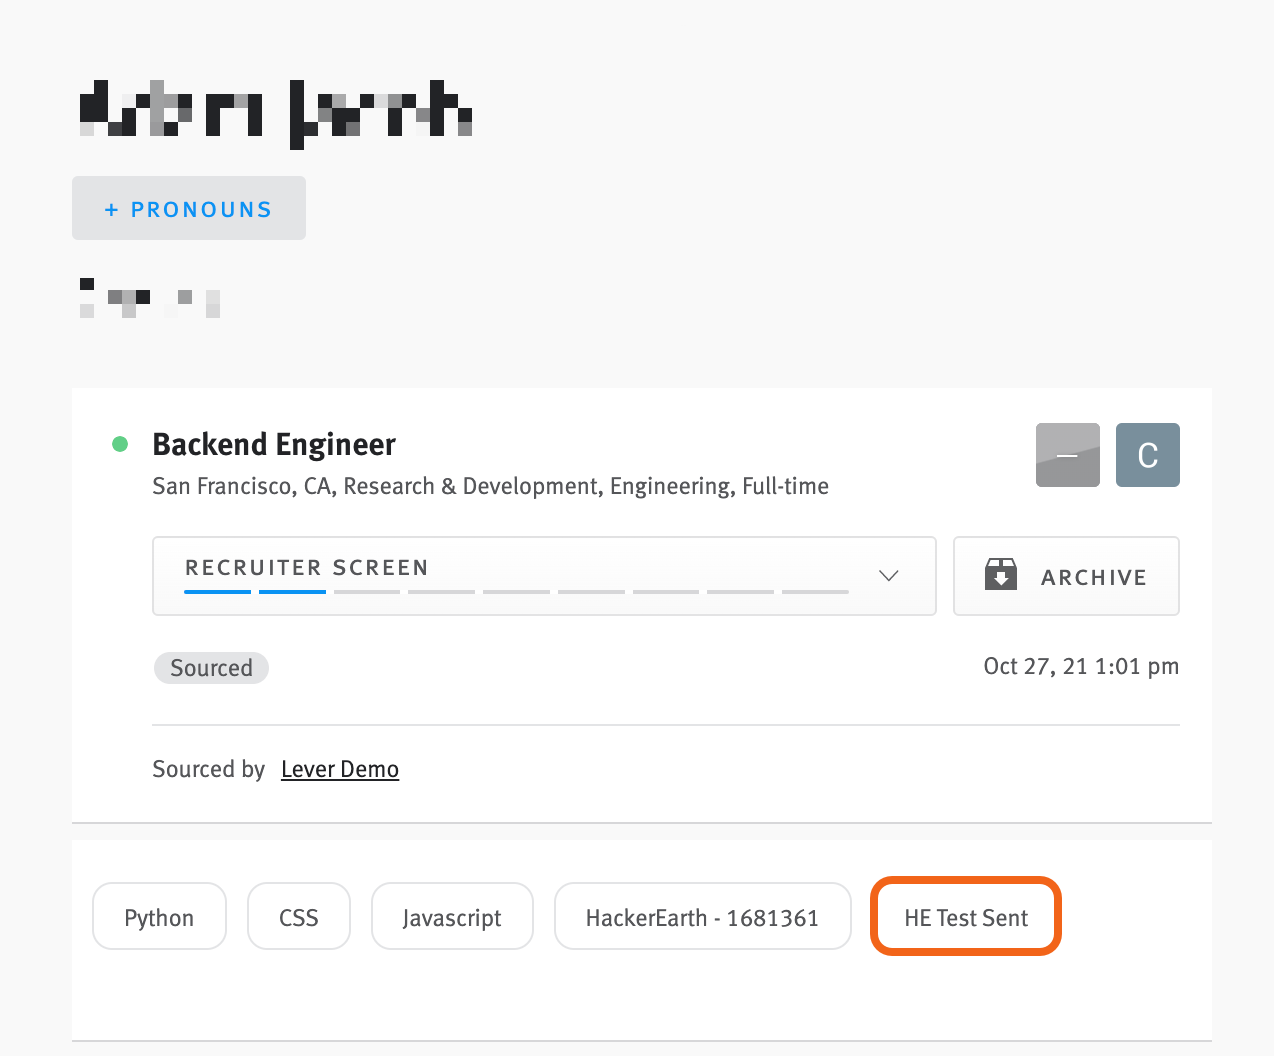This screenshot has width=1274, height=1056.
Task: Select the Python skill tag
Action: pyautogui.click(x=159, y=916)
